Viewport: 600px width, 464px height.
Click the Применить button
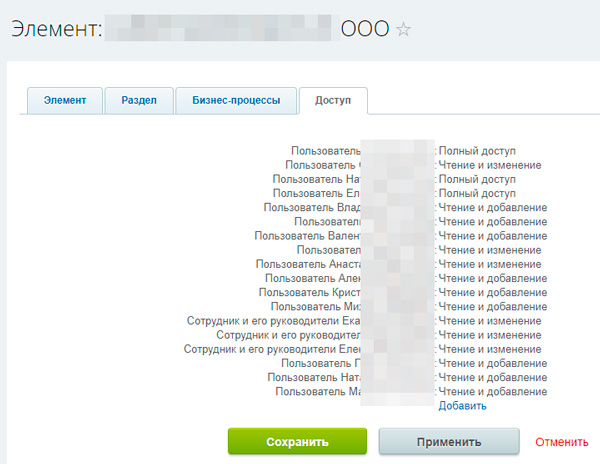click(448, 441)
